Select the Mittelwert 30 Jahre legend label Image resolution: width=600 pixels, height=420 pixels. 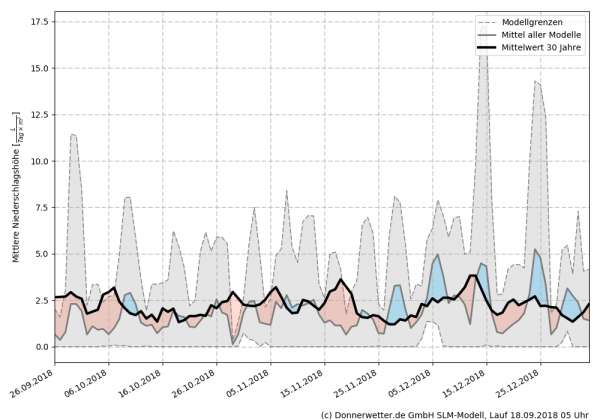(x=545, y=47)
